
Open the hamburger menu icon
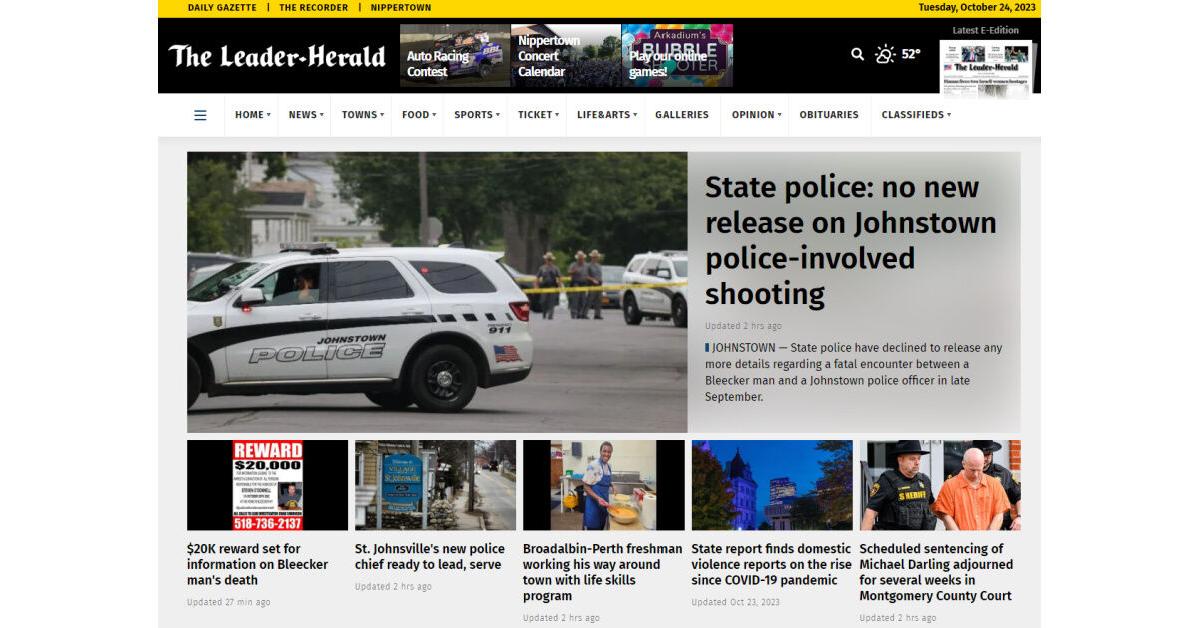point(200,114)
